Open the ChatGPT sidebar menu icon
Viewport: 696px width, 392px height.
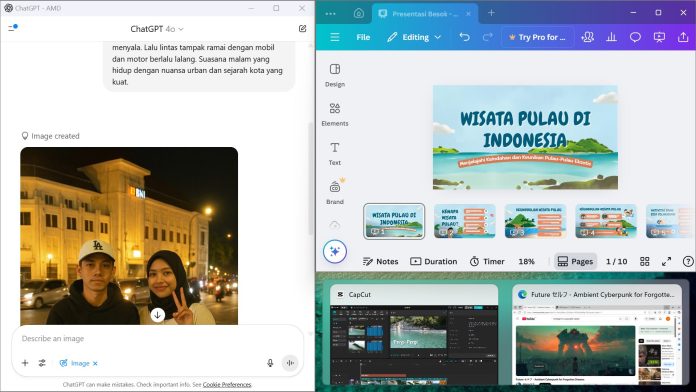tap(12, 28)
